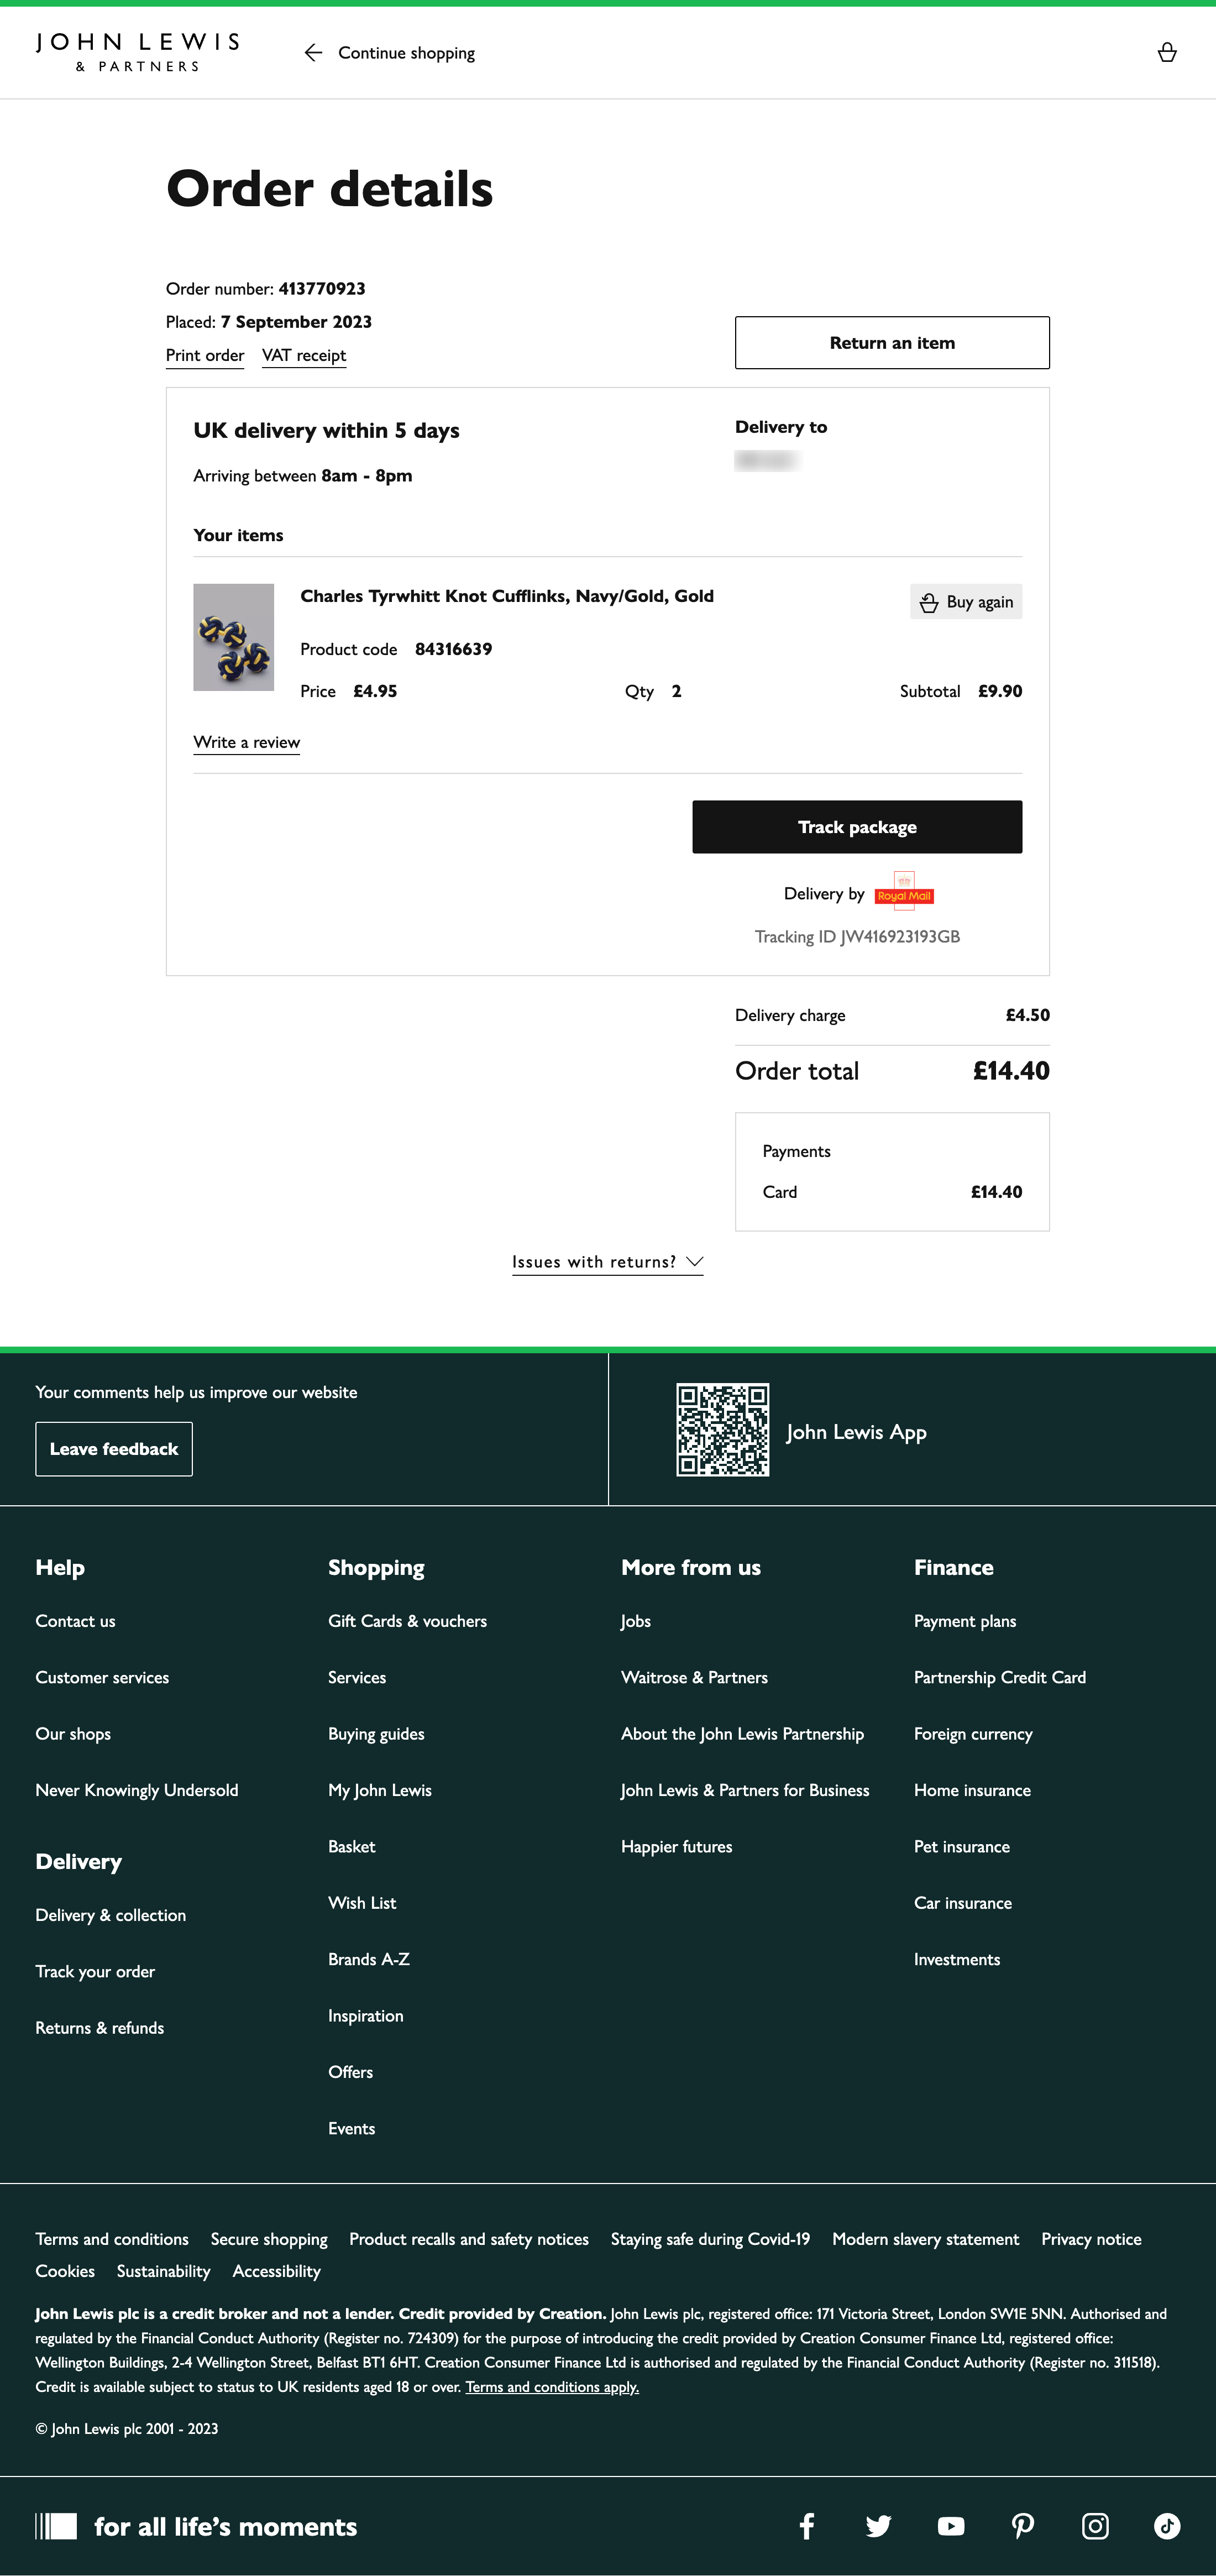
Task: Click the John Lewis App QR code
Action: (722, 1429)
